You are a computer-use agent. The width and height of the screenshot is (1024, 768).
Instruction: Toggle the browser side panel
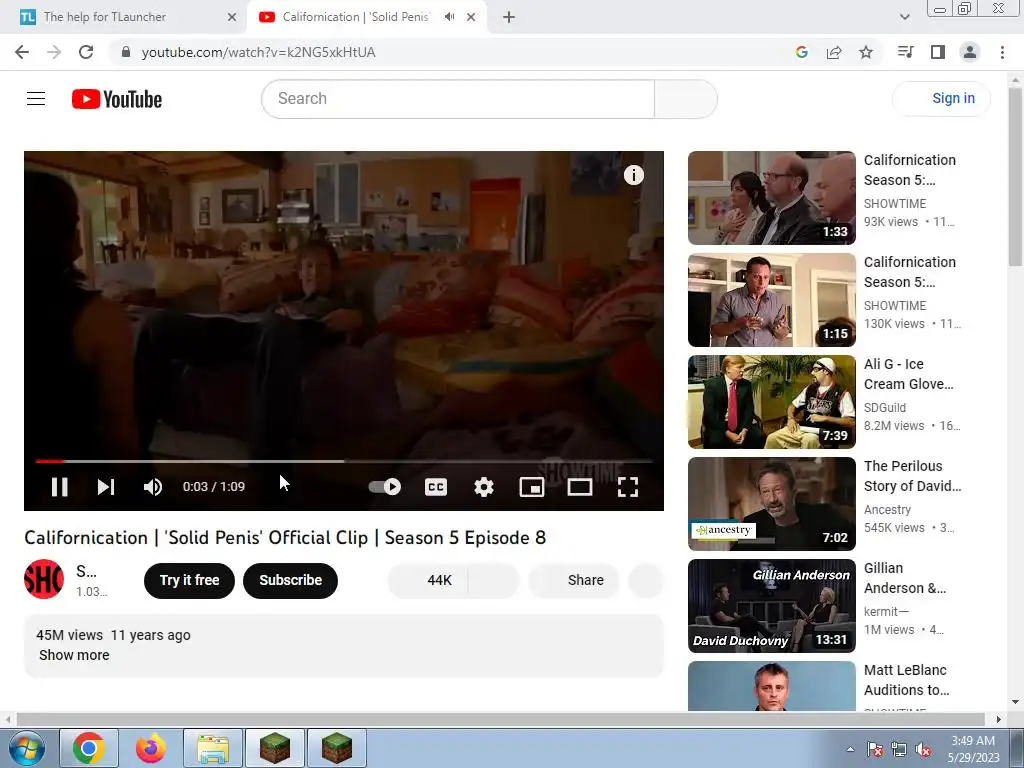point(938,52)
